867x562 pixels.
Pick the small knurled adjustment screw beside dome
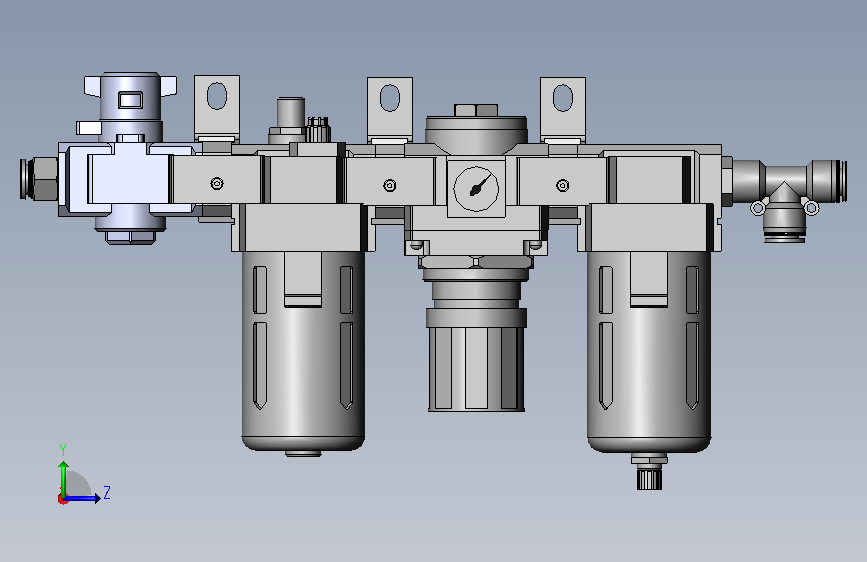(x=318, y=129)
